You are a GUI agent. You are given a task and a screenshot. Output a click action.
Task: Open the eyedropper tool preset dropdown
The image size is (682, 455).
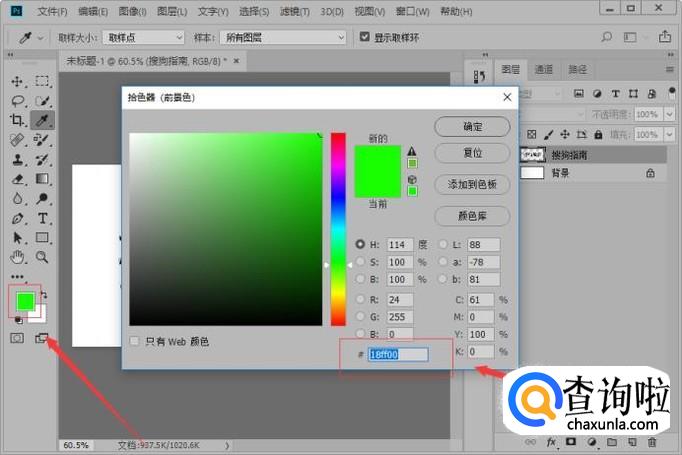[40, 38]
